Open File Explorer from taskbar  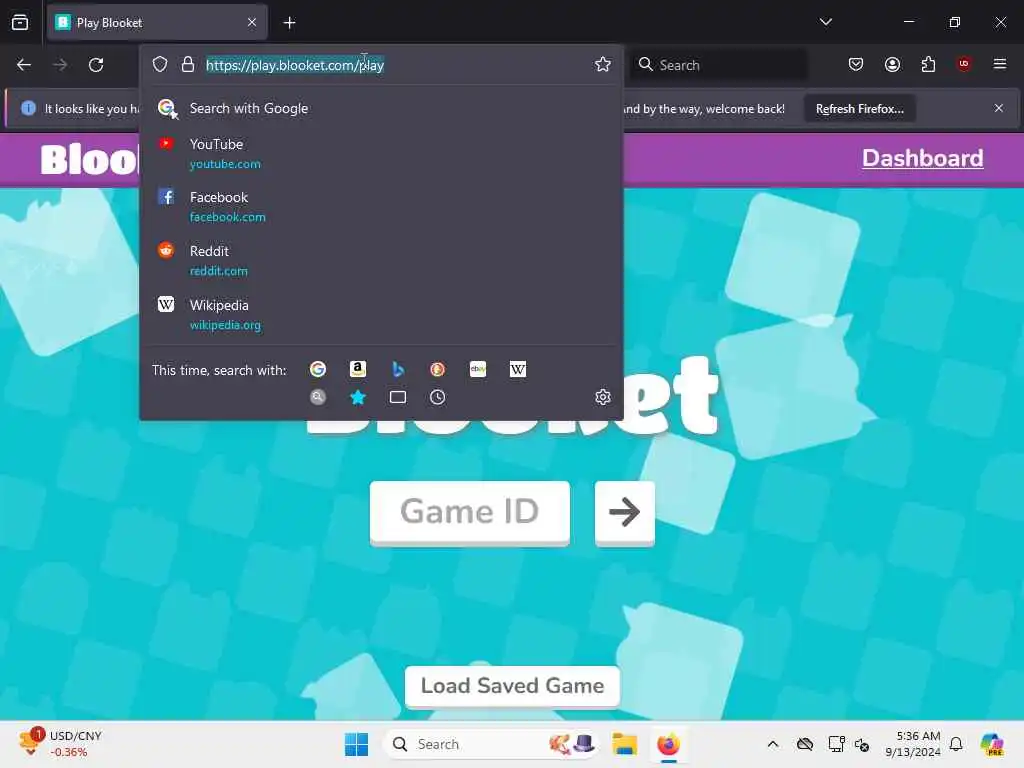(624, 744)
